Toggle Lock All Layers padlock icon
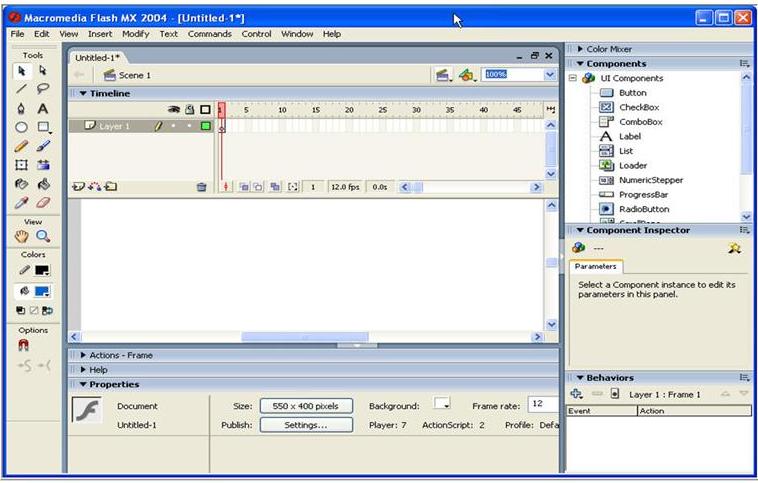 pos(190,110)
